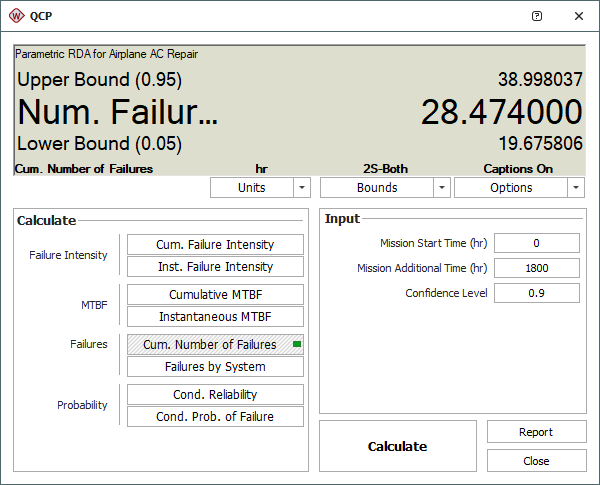Open the Bounds dropdown arrow
Viewport: 600px width, 485px height.
441,188
